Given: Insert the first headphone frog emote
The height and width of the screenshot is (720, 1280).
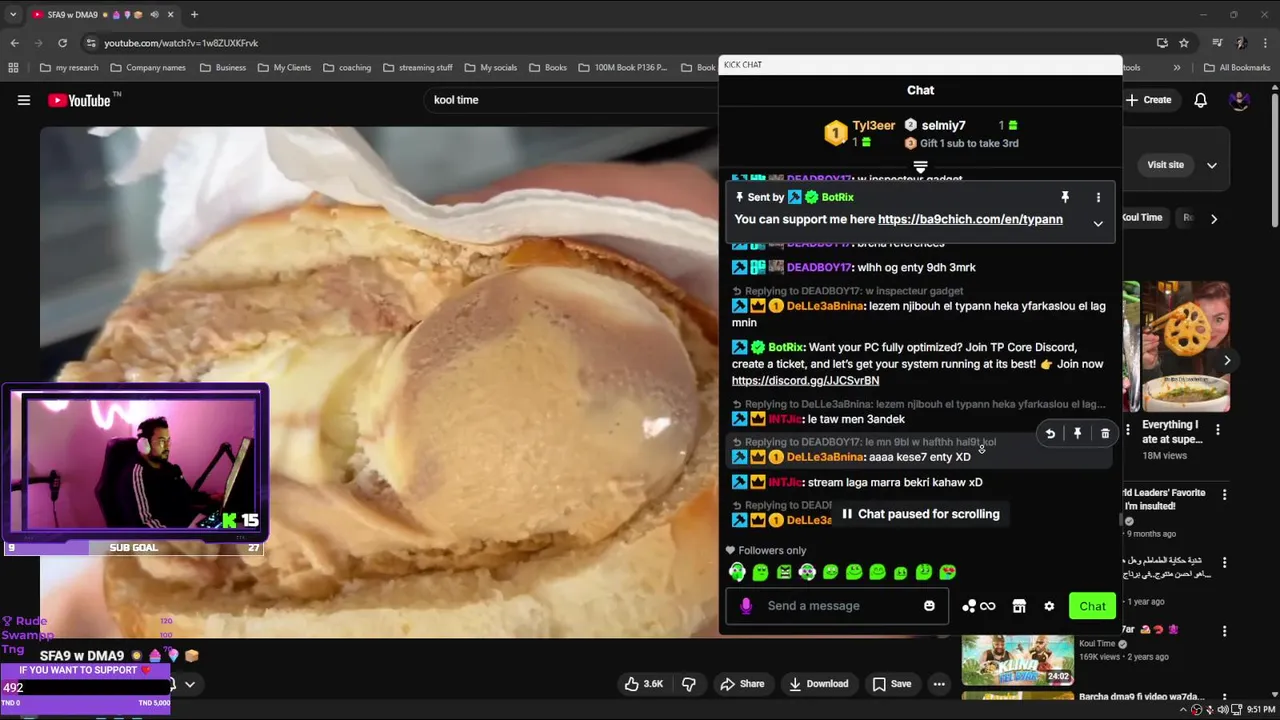Looking at the screenshot, I should coord(737,573).
